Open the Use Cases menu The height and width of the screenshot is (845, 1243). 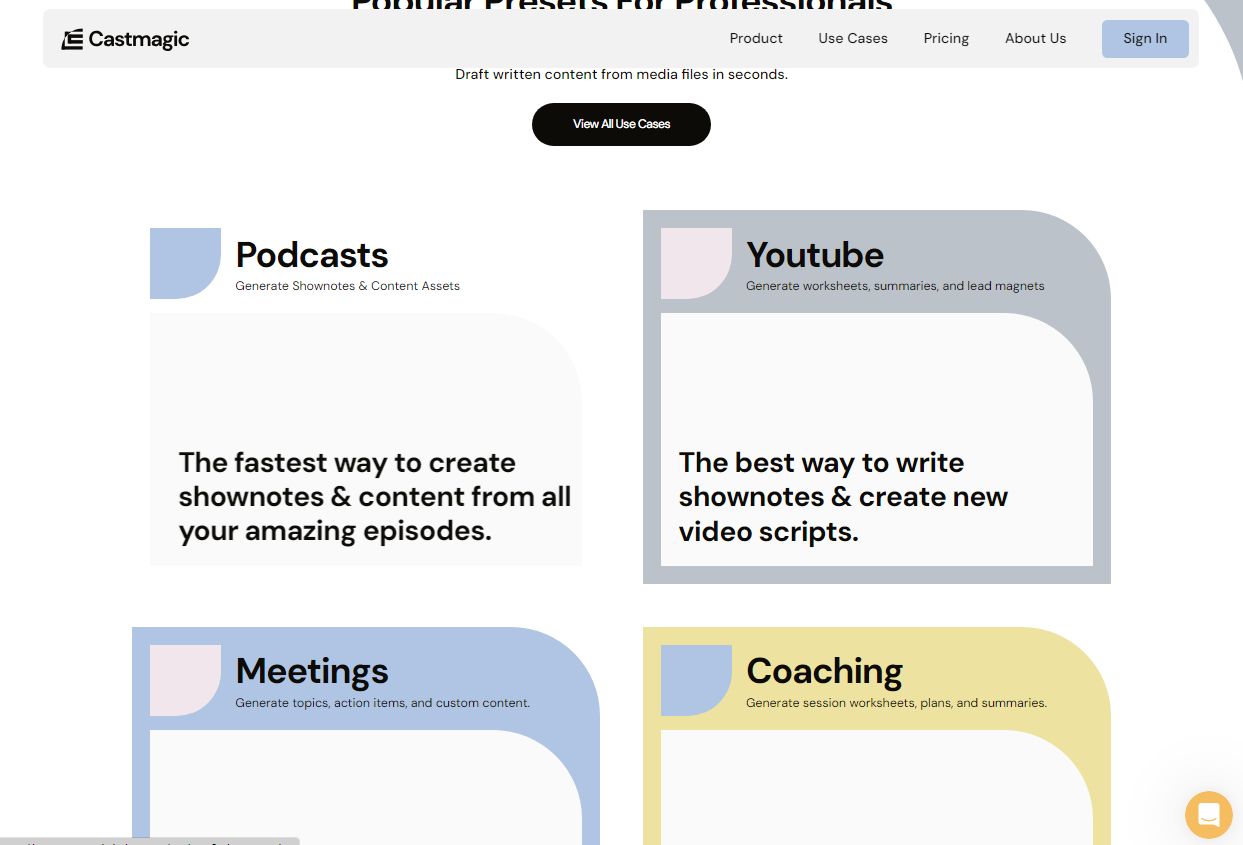coord(853,39)
